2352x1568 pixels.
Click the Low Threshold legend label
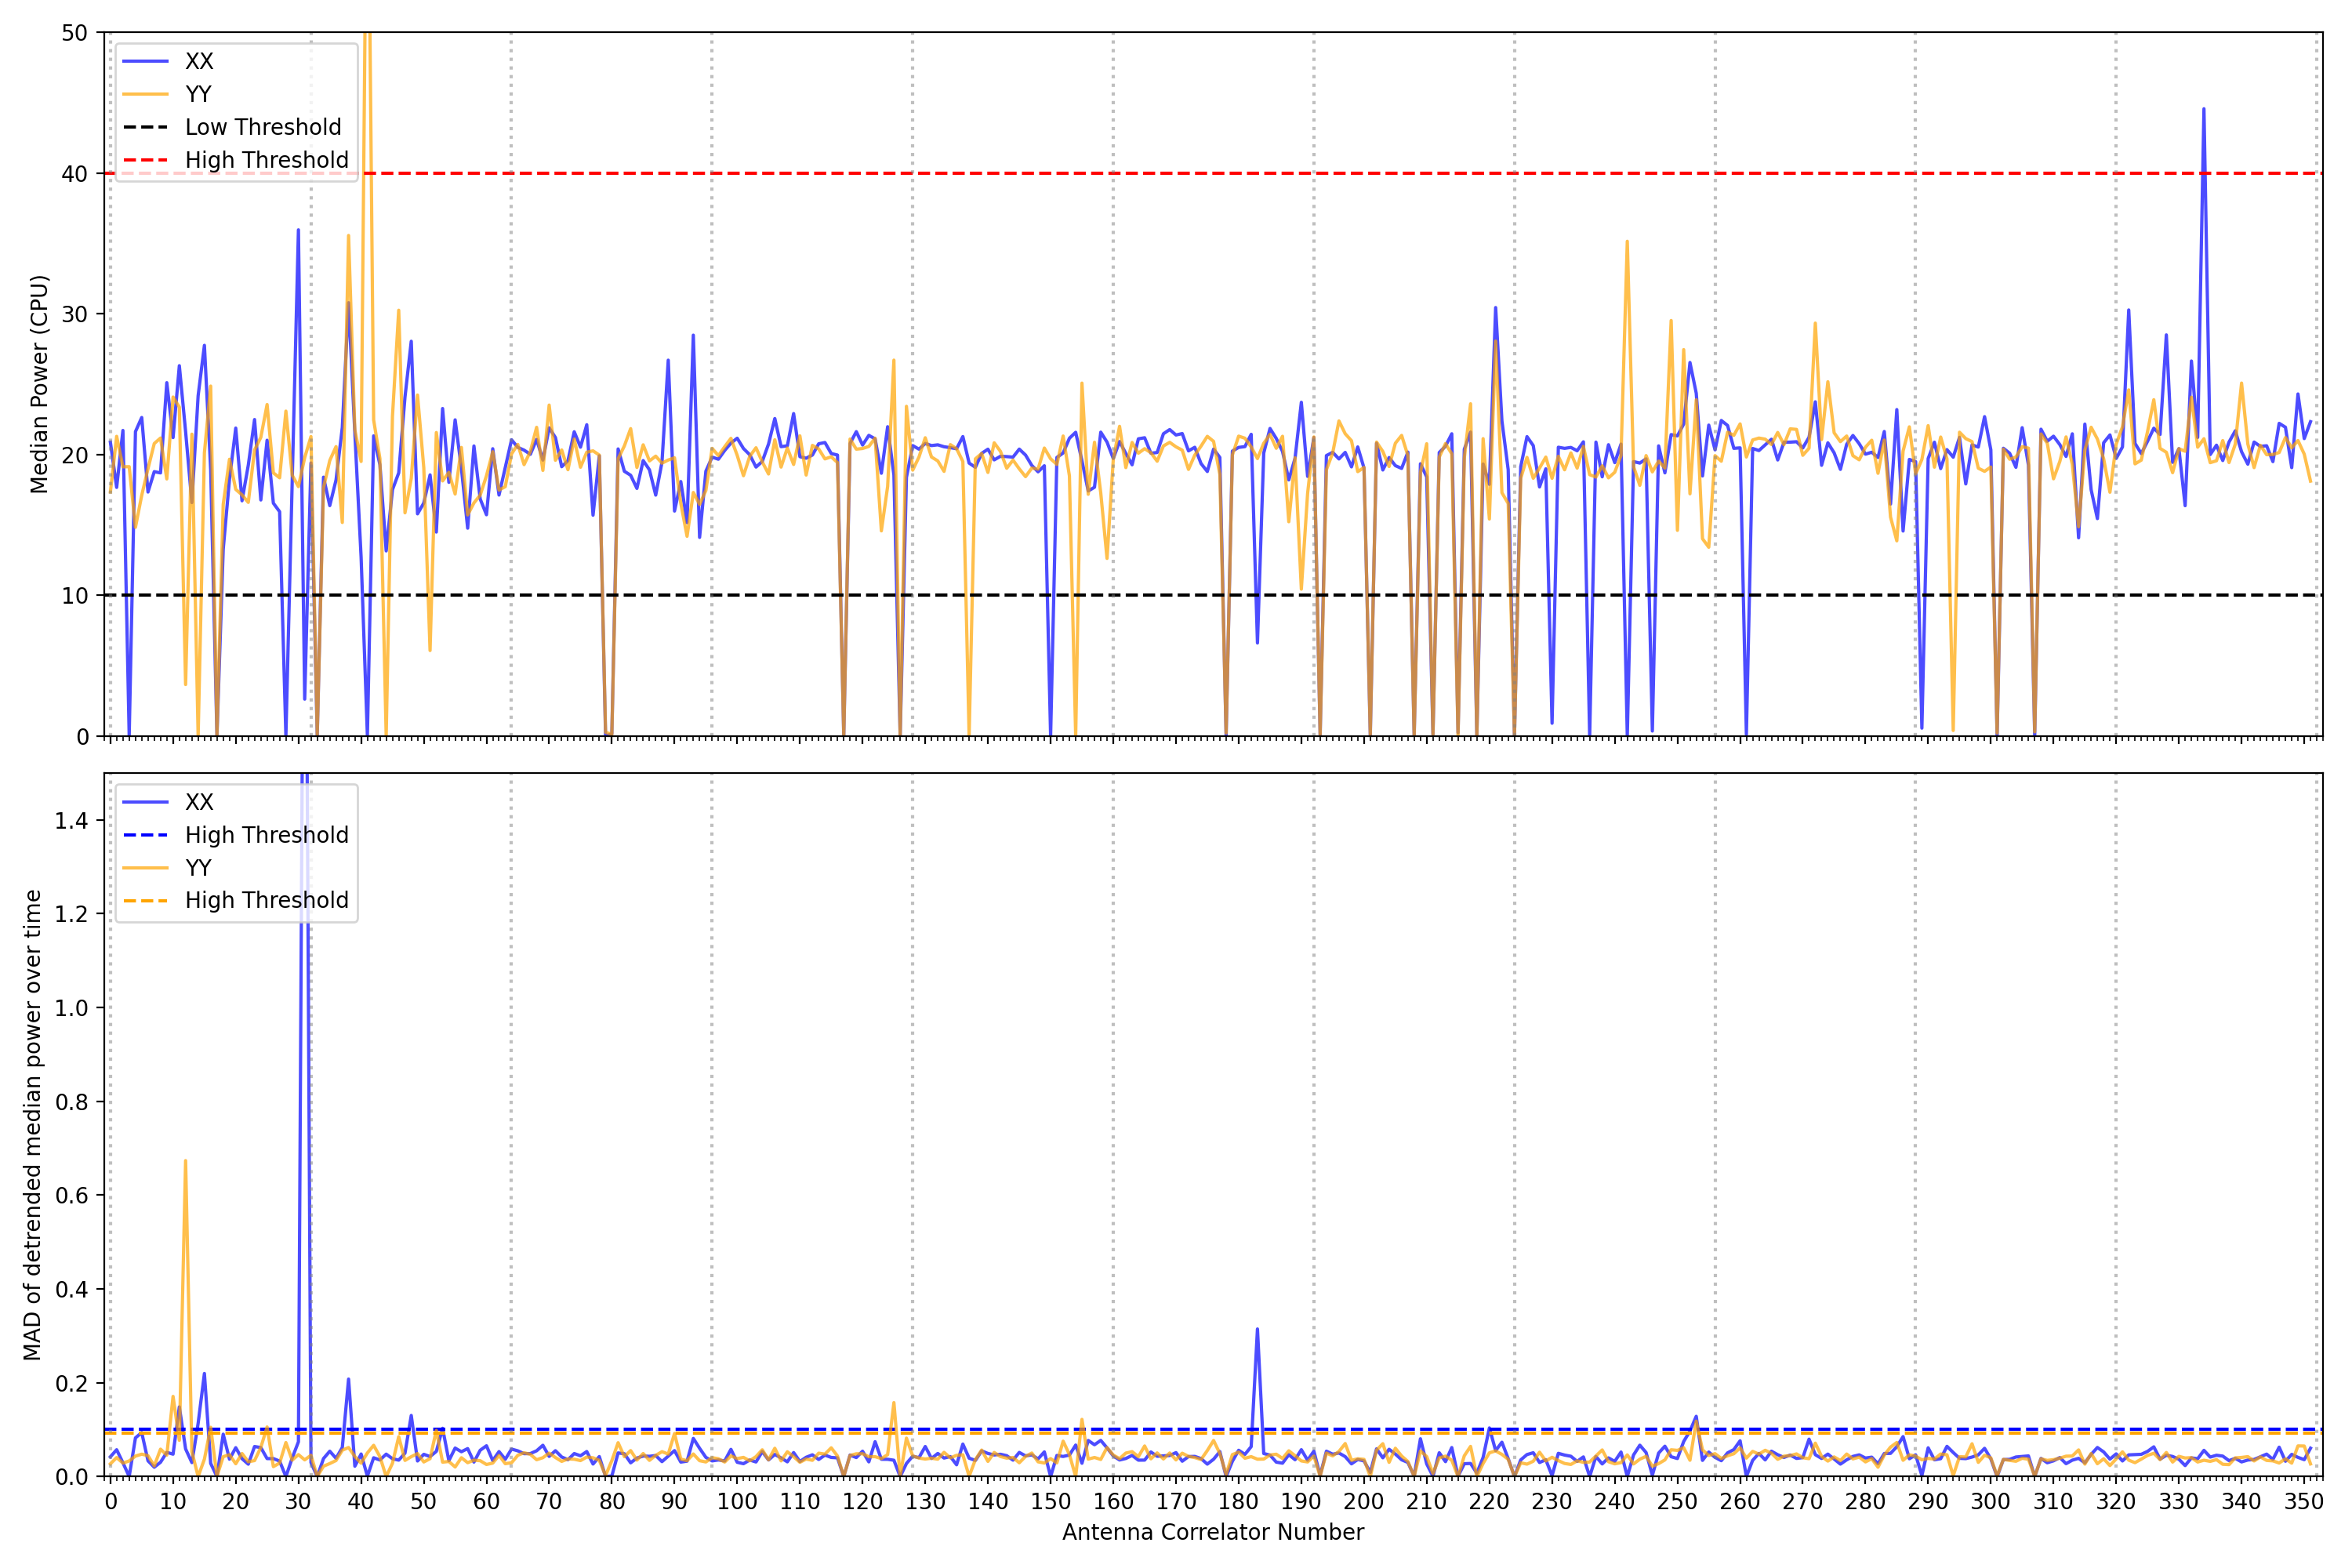[263, 127]
